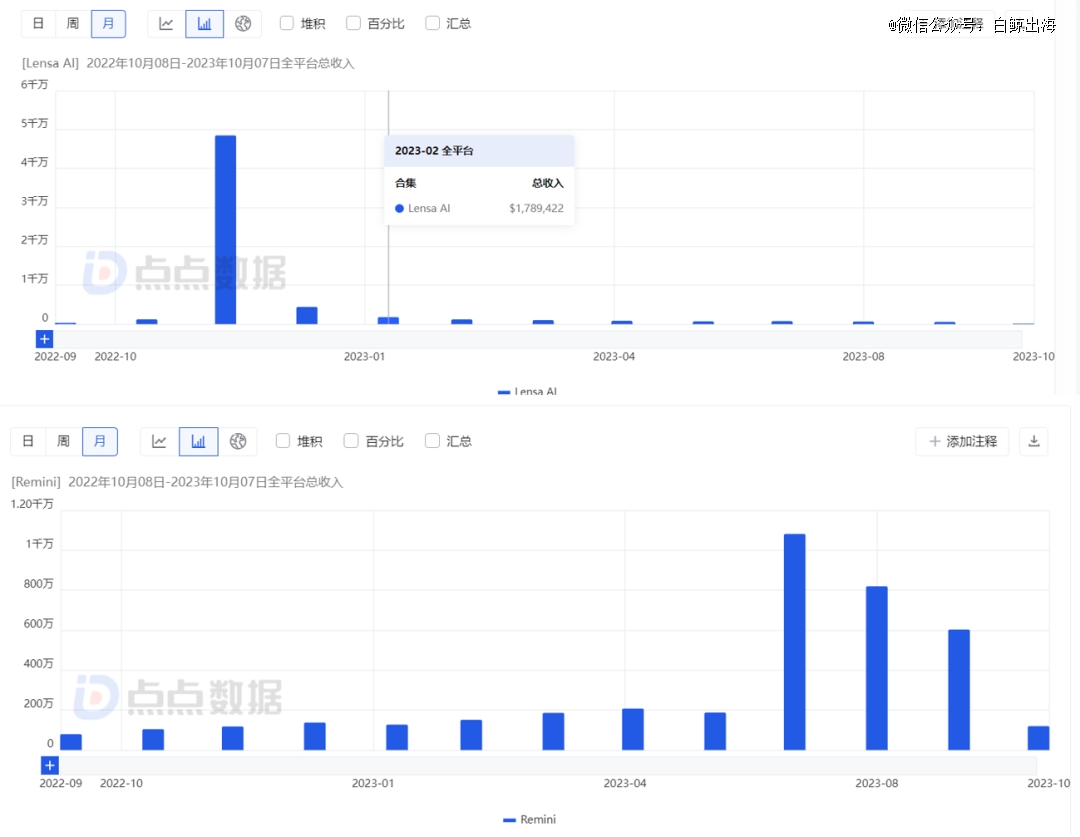Open globe region view in Remini panel
The image size is (1080, 837).
238,442
